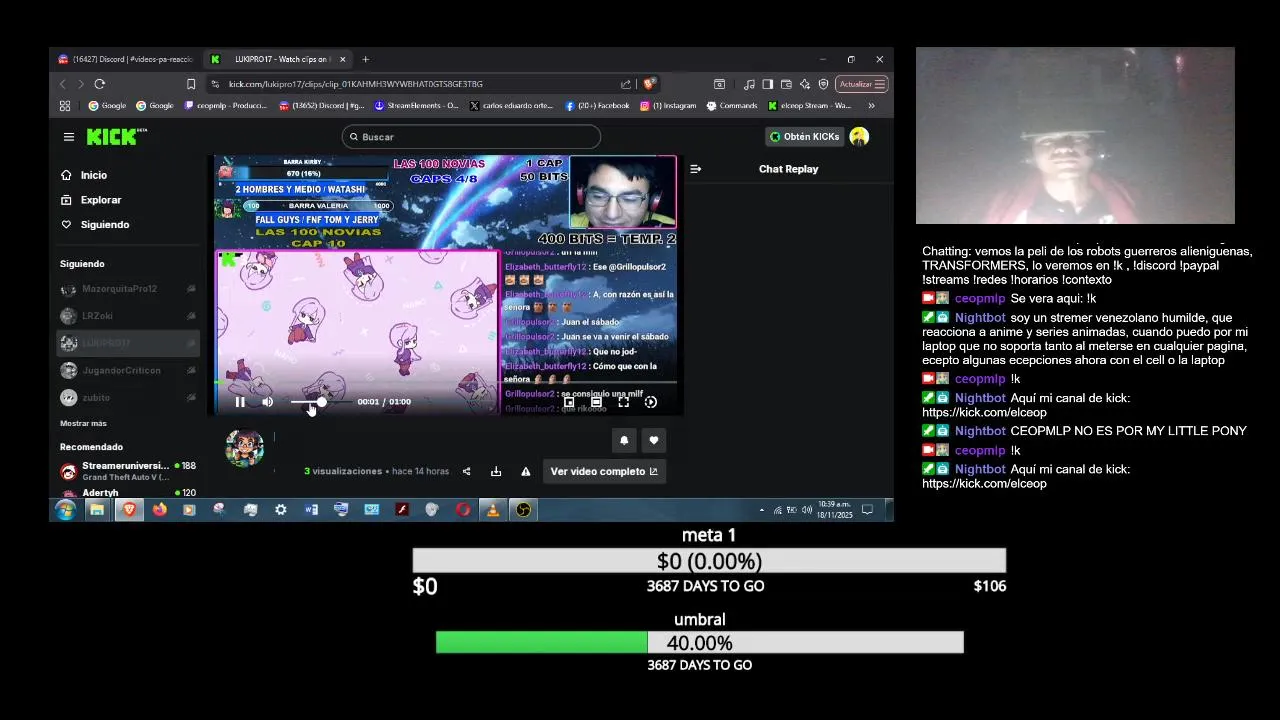Open a new browser tab
Viewport: 1280px width, 720px height.
coord(365,59)
